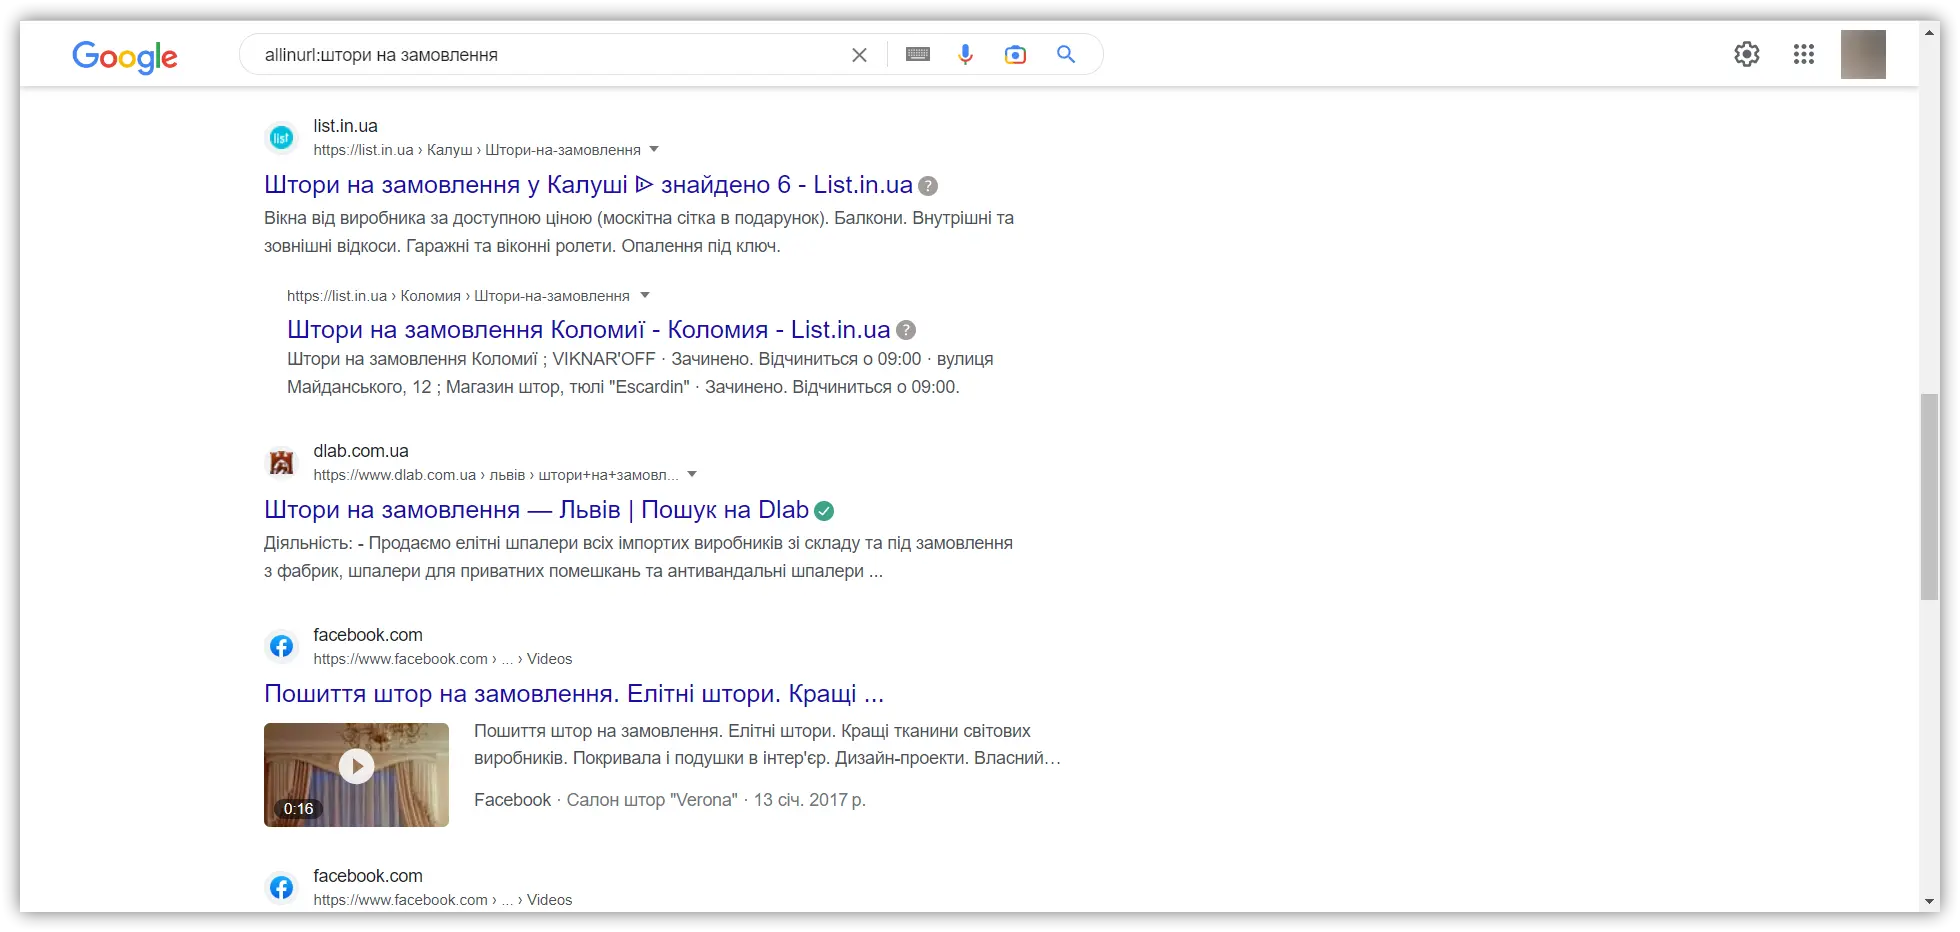Search by image with the camera icon
Viewport: 1960px width, 932px height.
pos(1015,54)
